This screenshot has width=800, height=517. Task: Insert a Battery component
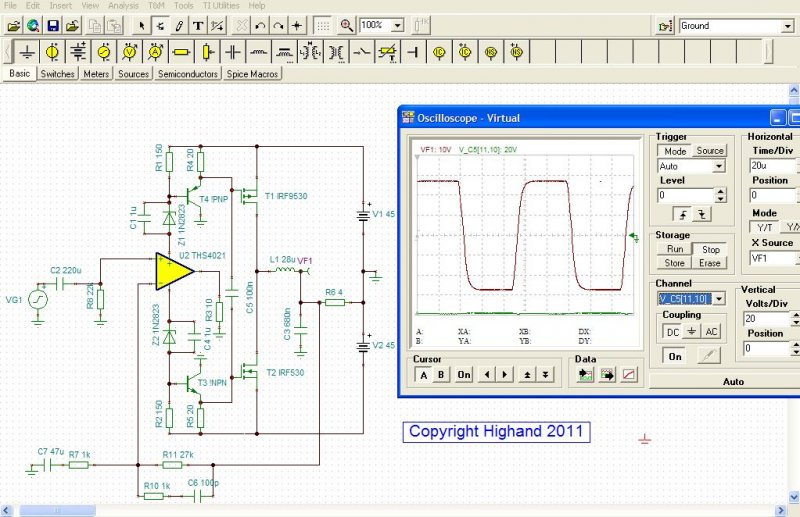(x=78, y=52)
